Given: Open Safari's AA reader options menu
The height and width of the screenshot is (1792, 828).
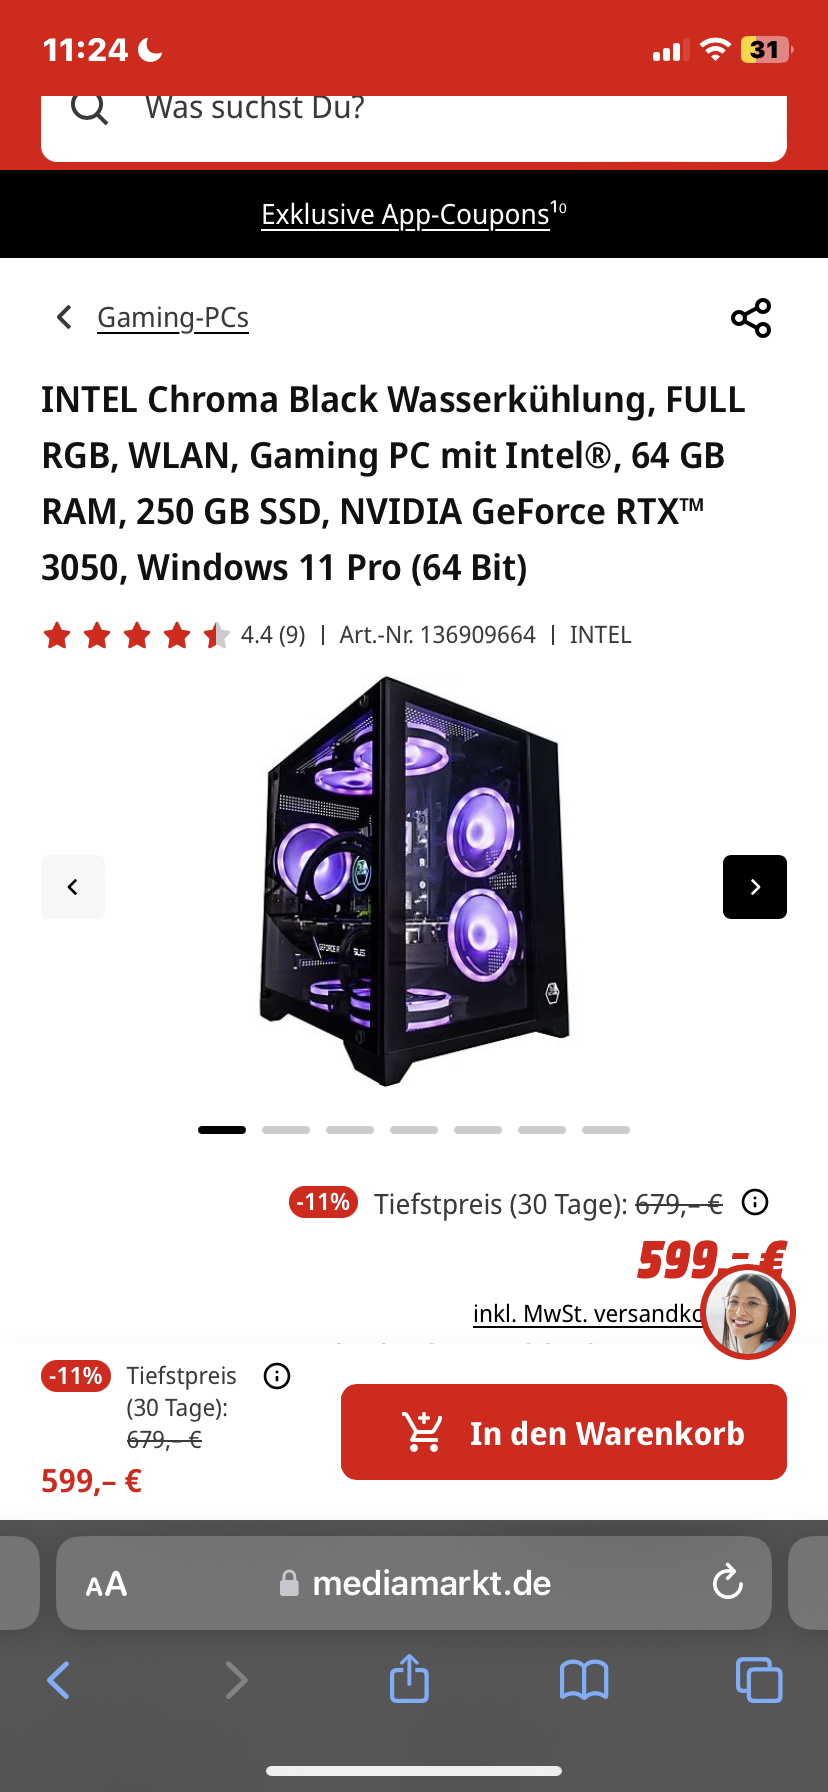Looking at the screenshot, I should [106, 1584].
